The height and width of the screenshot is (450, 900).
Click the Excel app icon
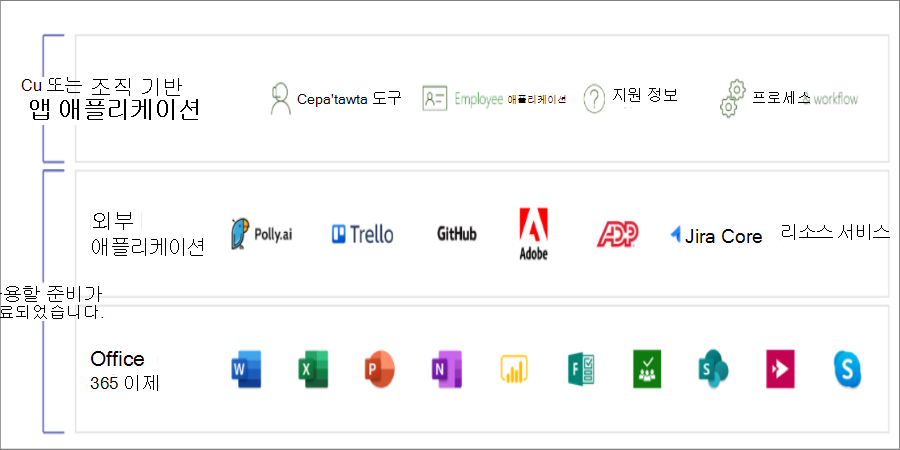(313, 369)
